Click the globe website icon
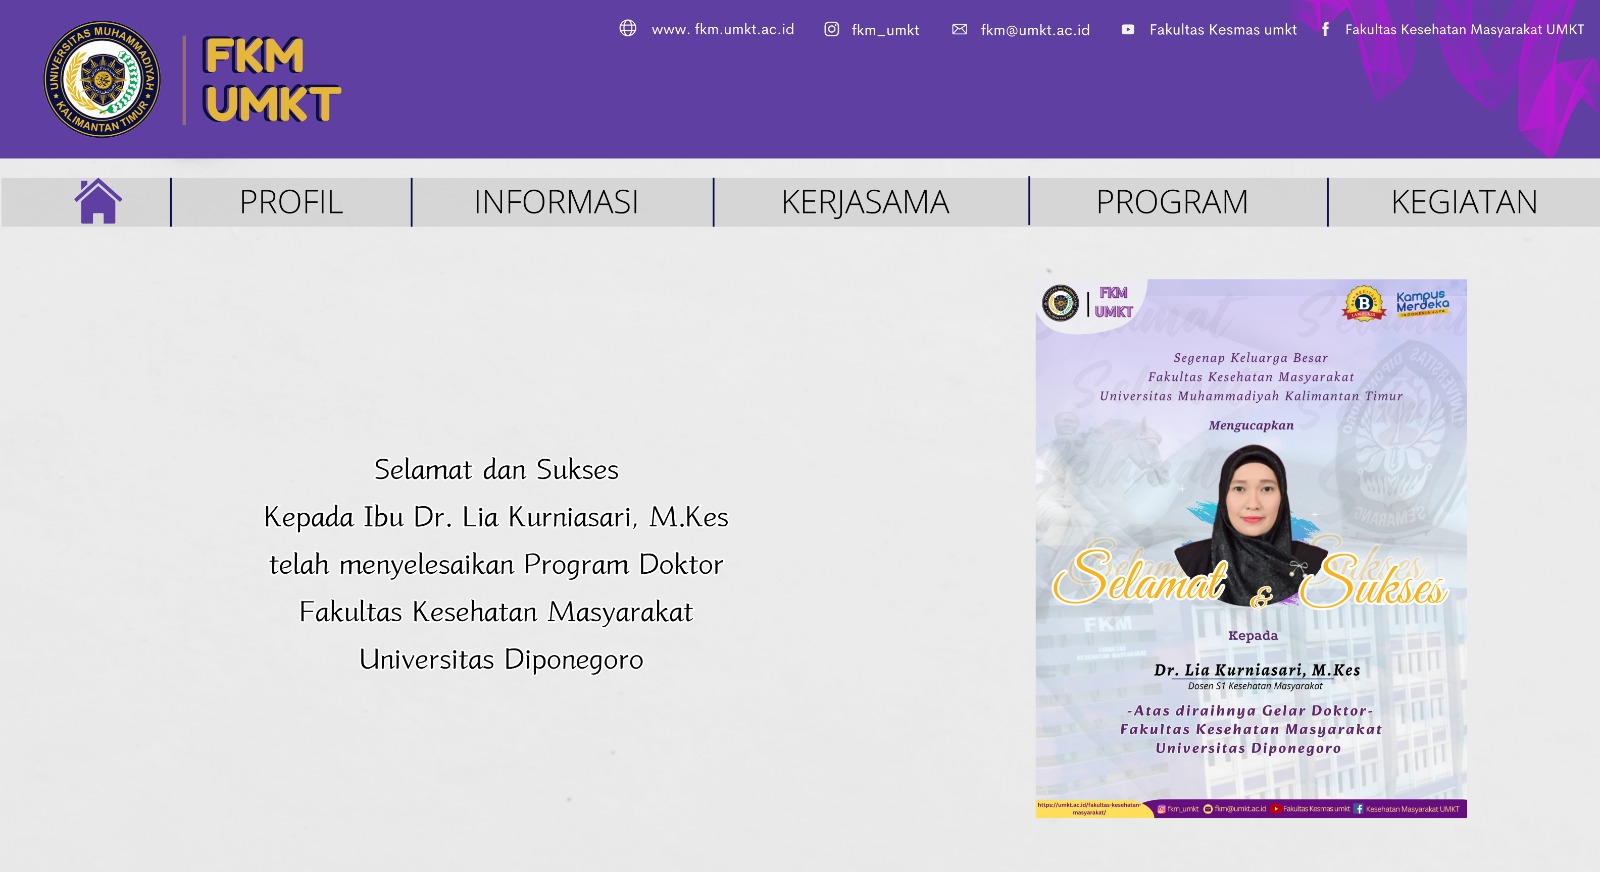1600x872 pixels. tap(628, 28)
